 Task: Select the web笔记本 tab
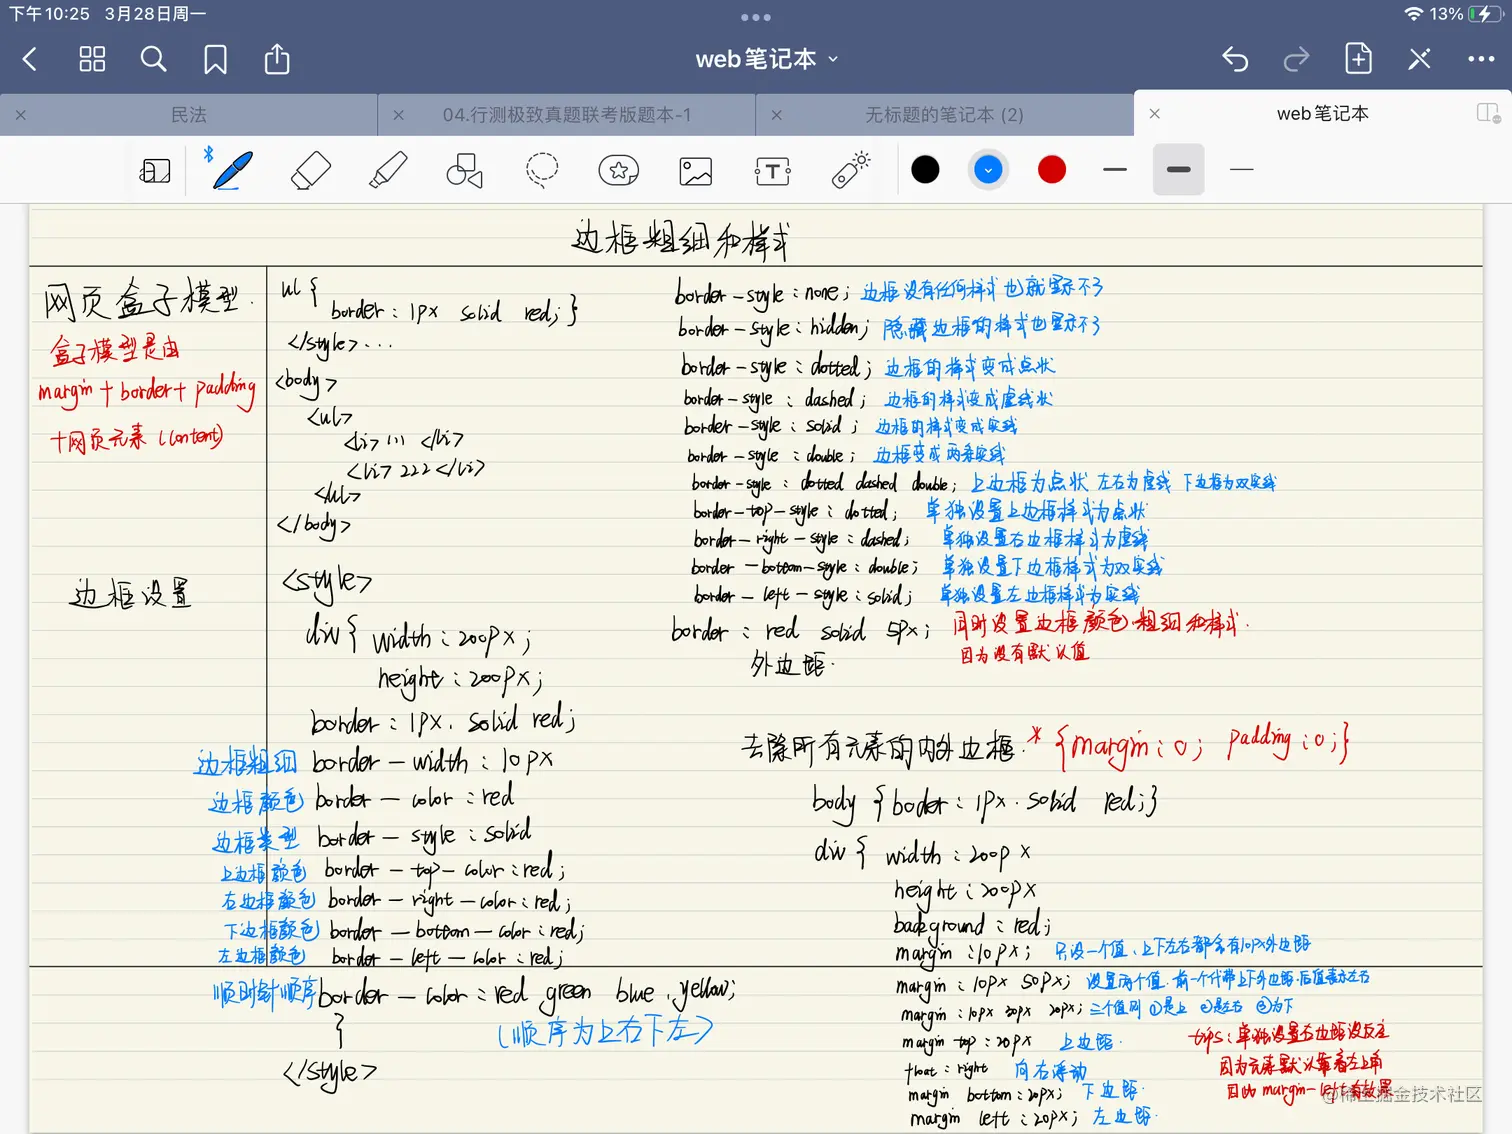click(1322, 114)
